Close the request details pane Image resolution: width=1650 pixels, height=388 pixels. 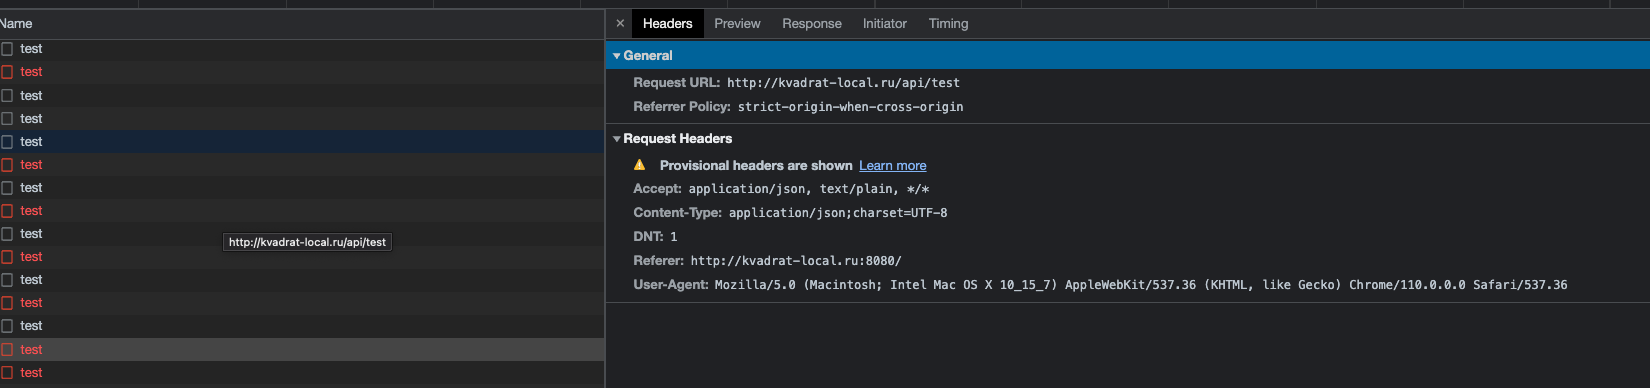[620, 23]
